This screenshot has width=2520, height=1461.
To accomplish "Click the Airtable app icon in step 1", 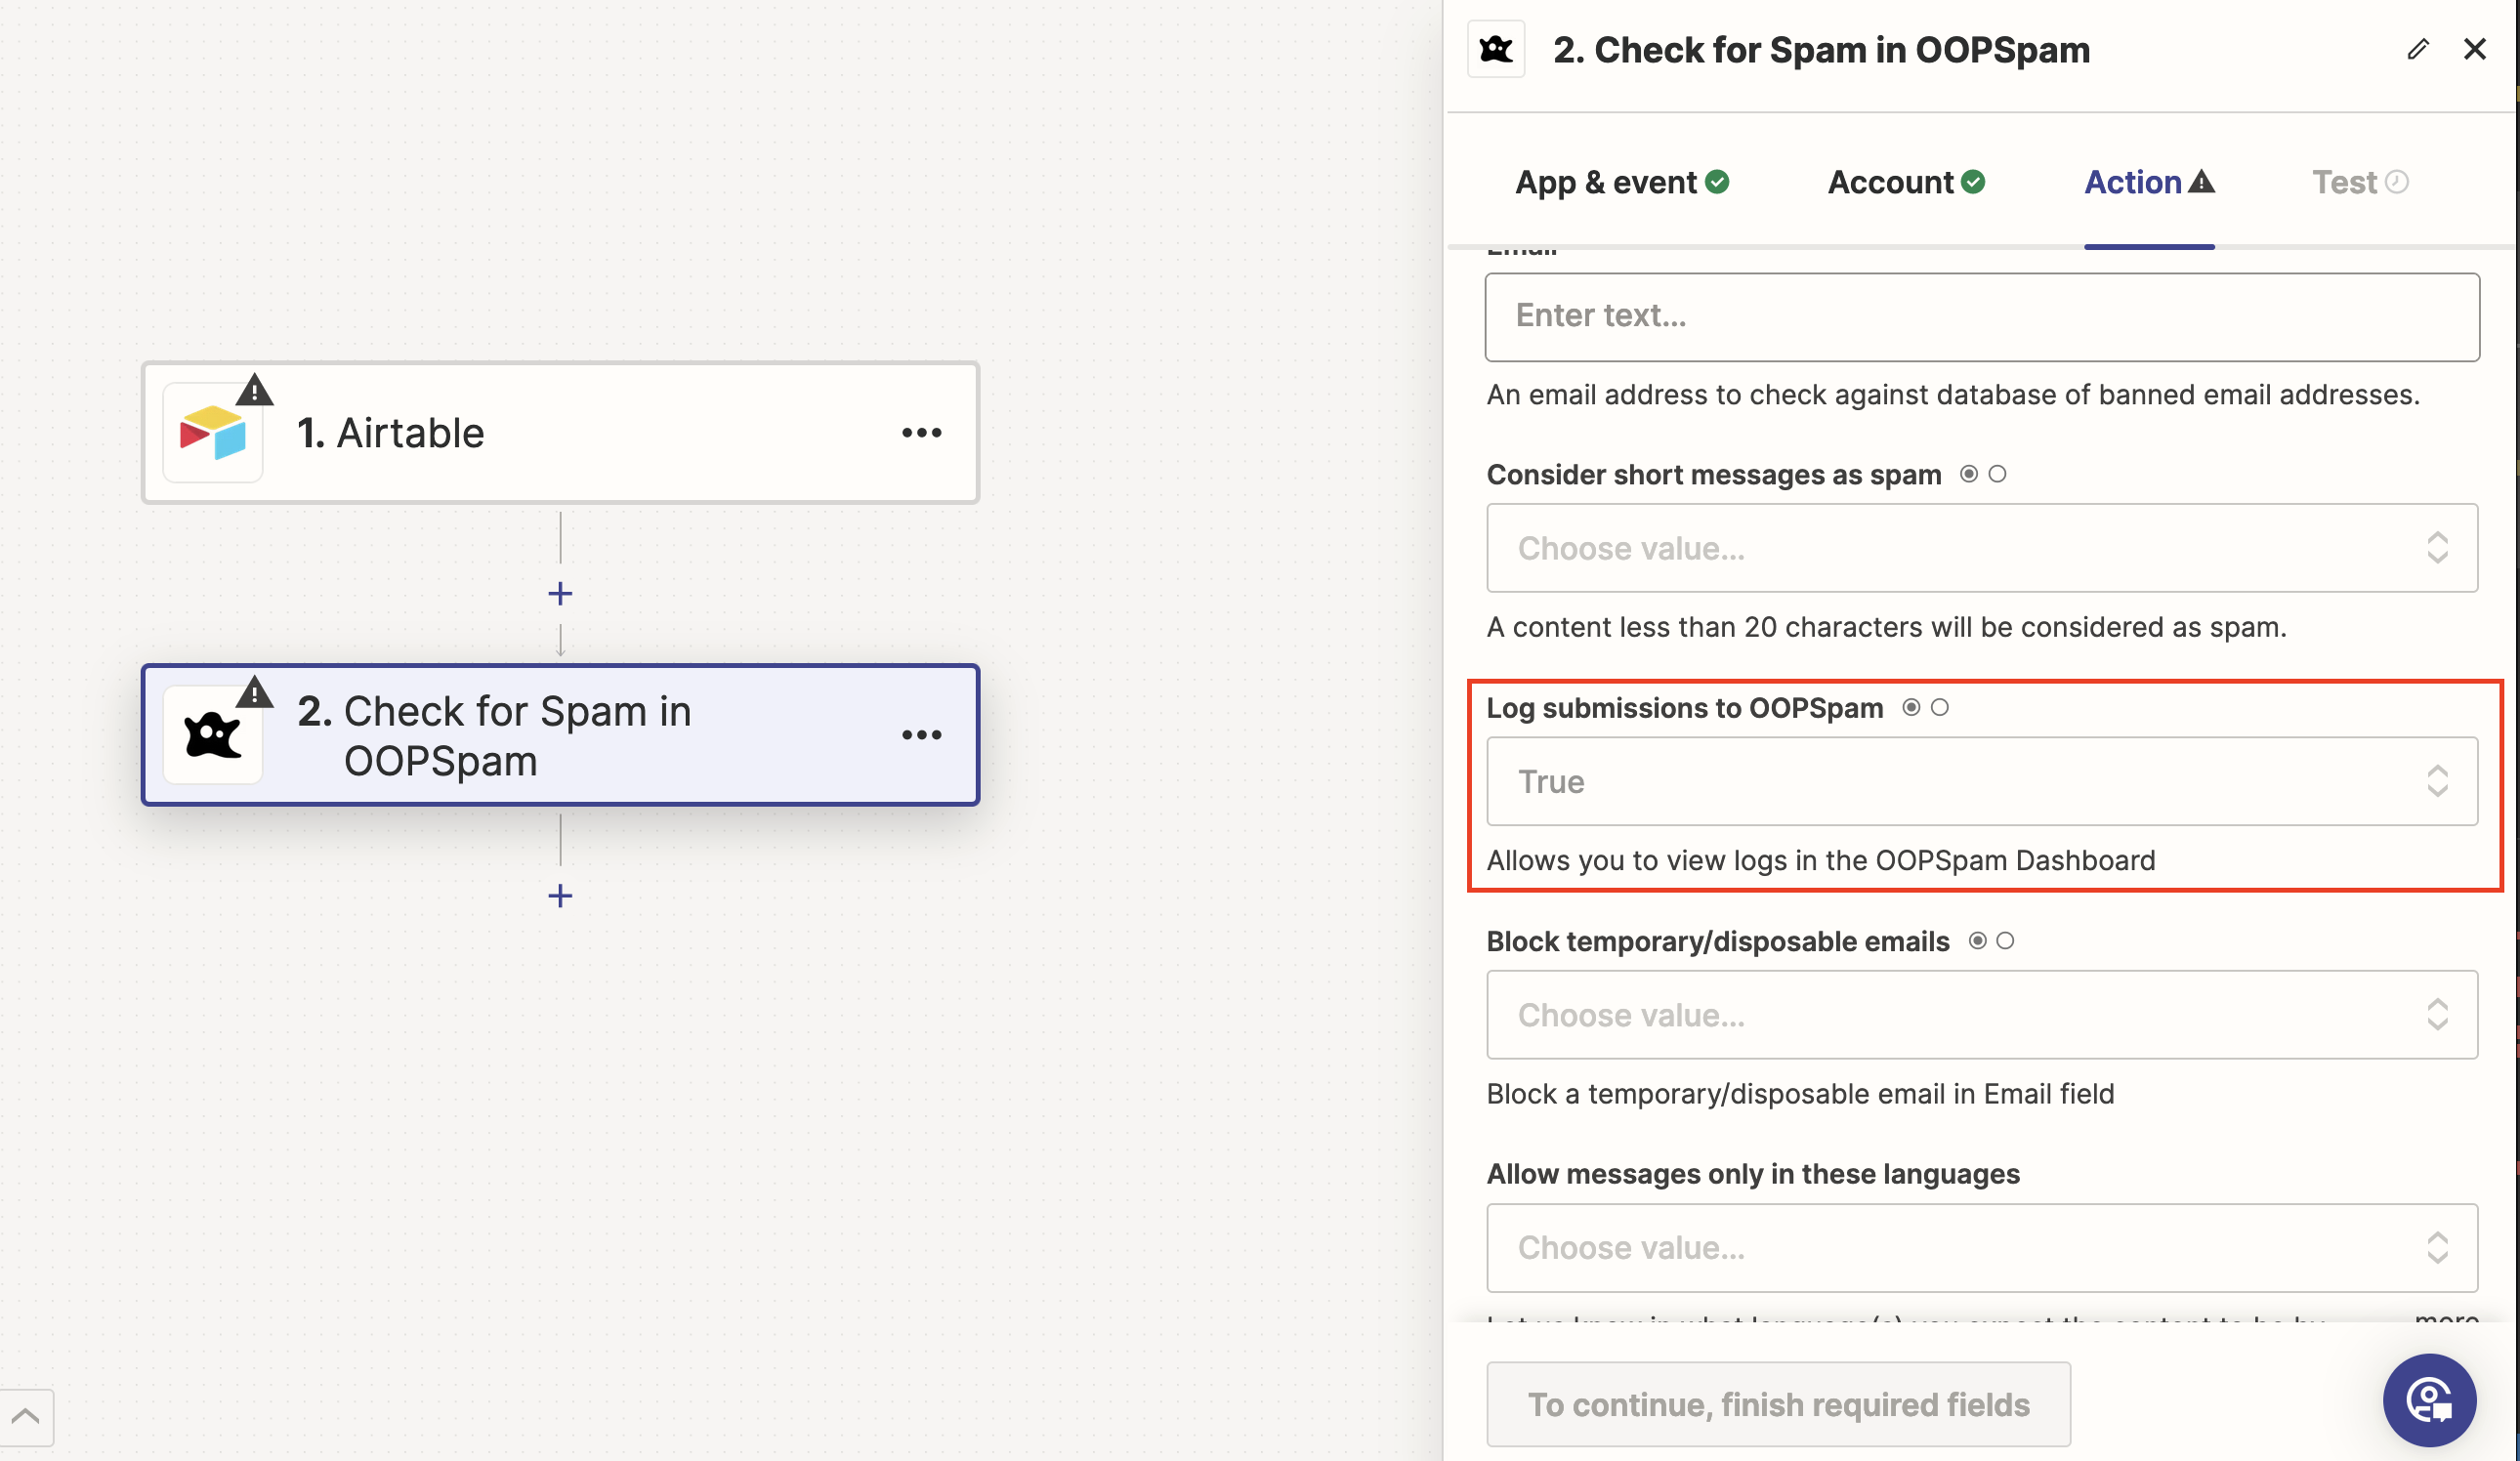I will [x=213, y=433].
